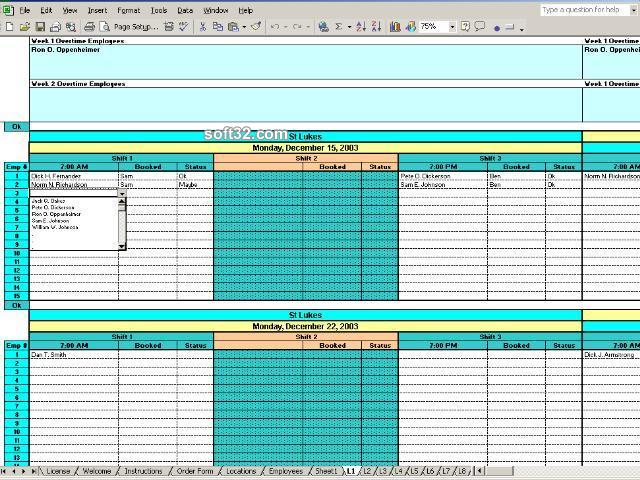Open the View menu
Image resolution: width=640 pixels, height=480 pixels.
(x=70, y=11)
